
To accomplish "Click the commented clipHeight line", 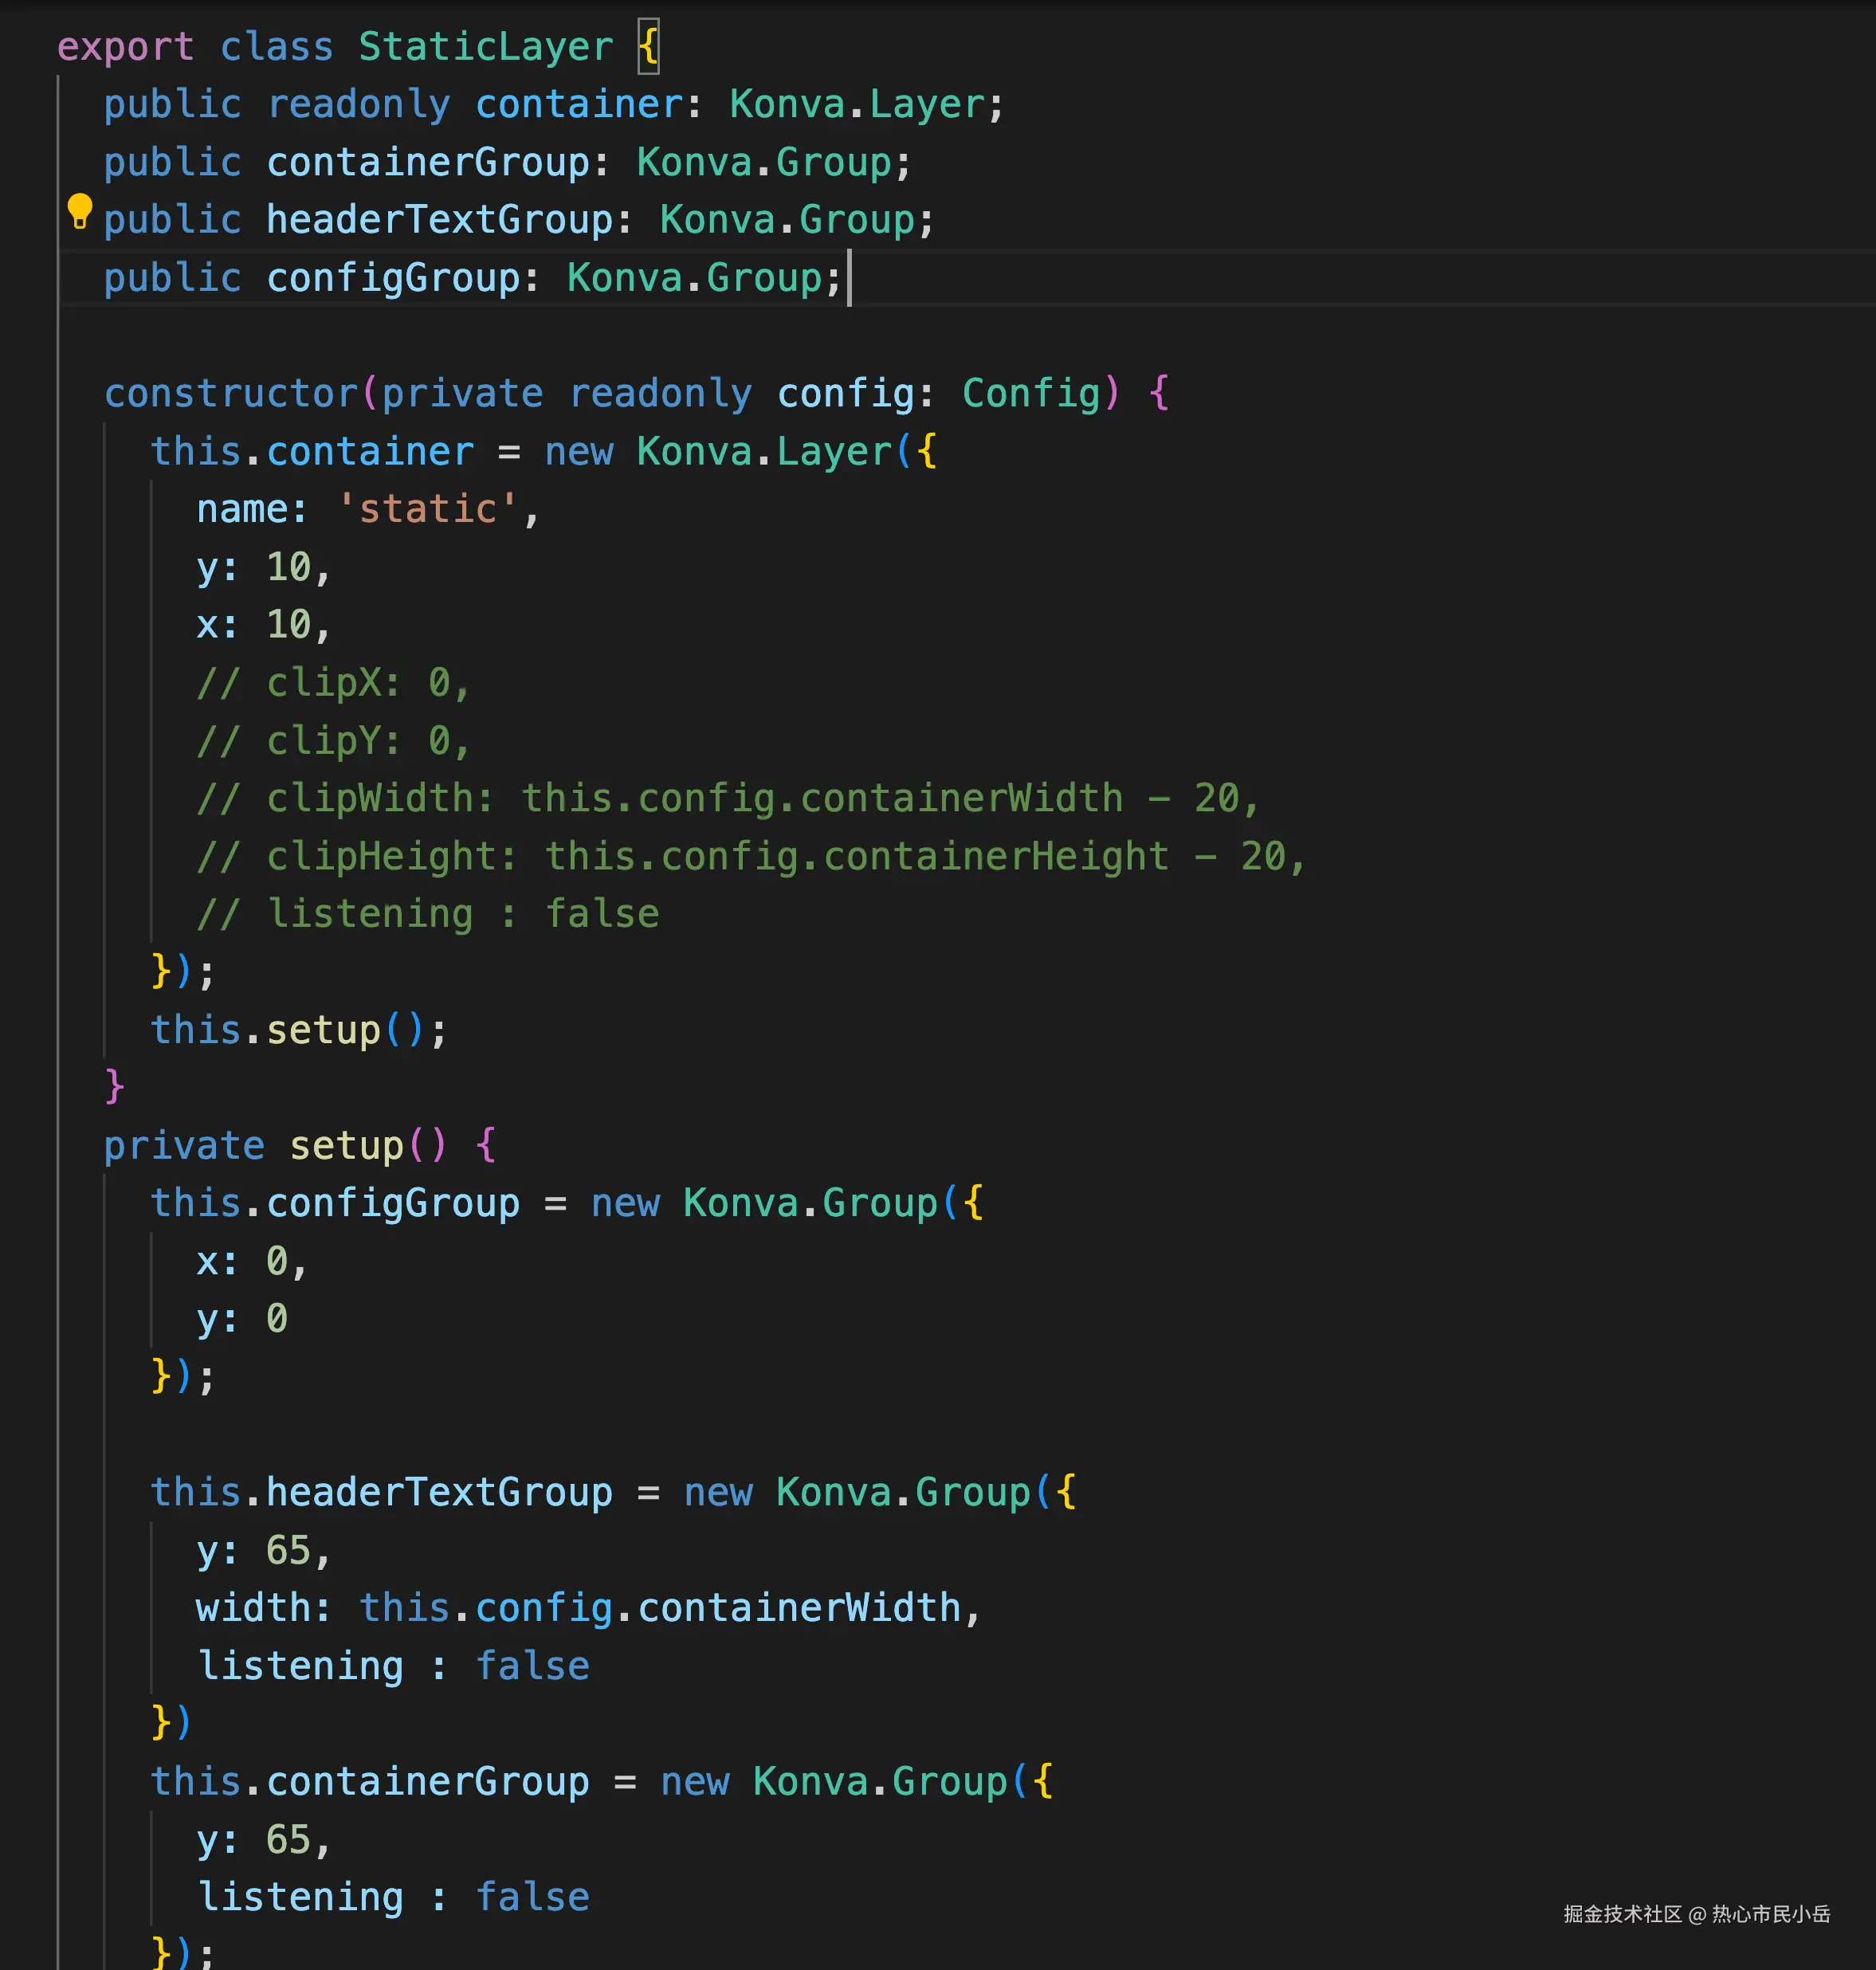I will [750, 857].
